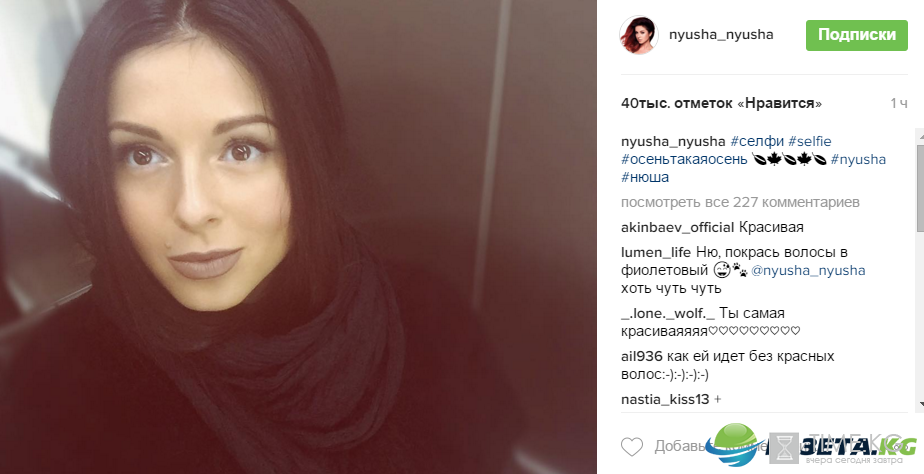Click the green Подписки button

click(857, 35)
